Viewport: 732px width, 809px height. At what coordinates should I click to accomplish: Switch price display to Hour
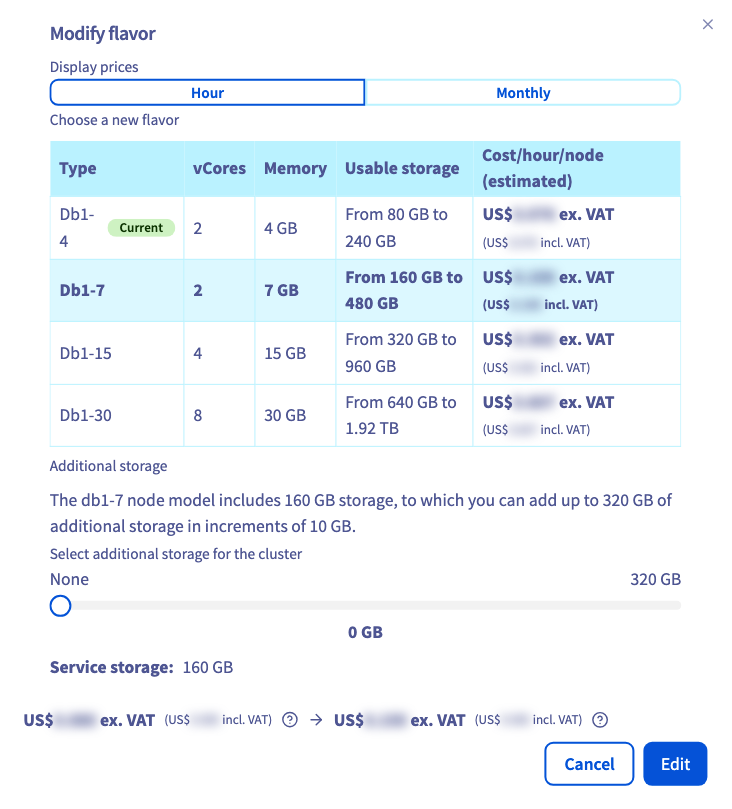point(207,93)
